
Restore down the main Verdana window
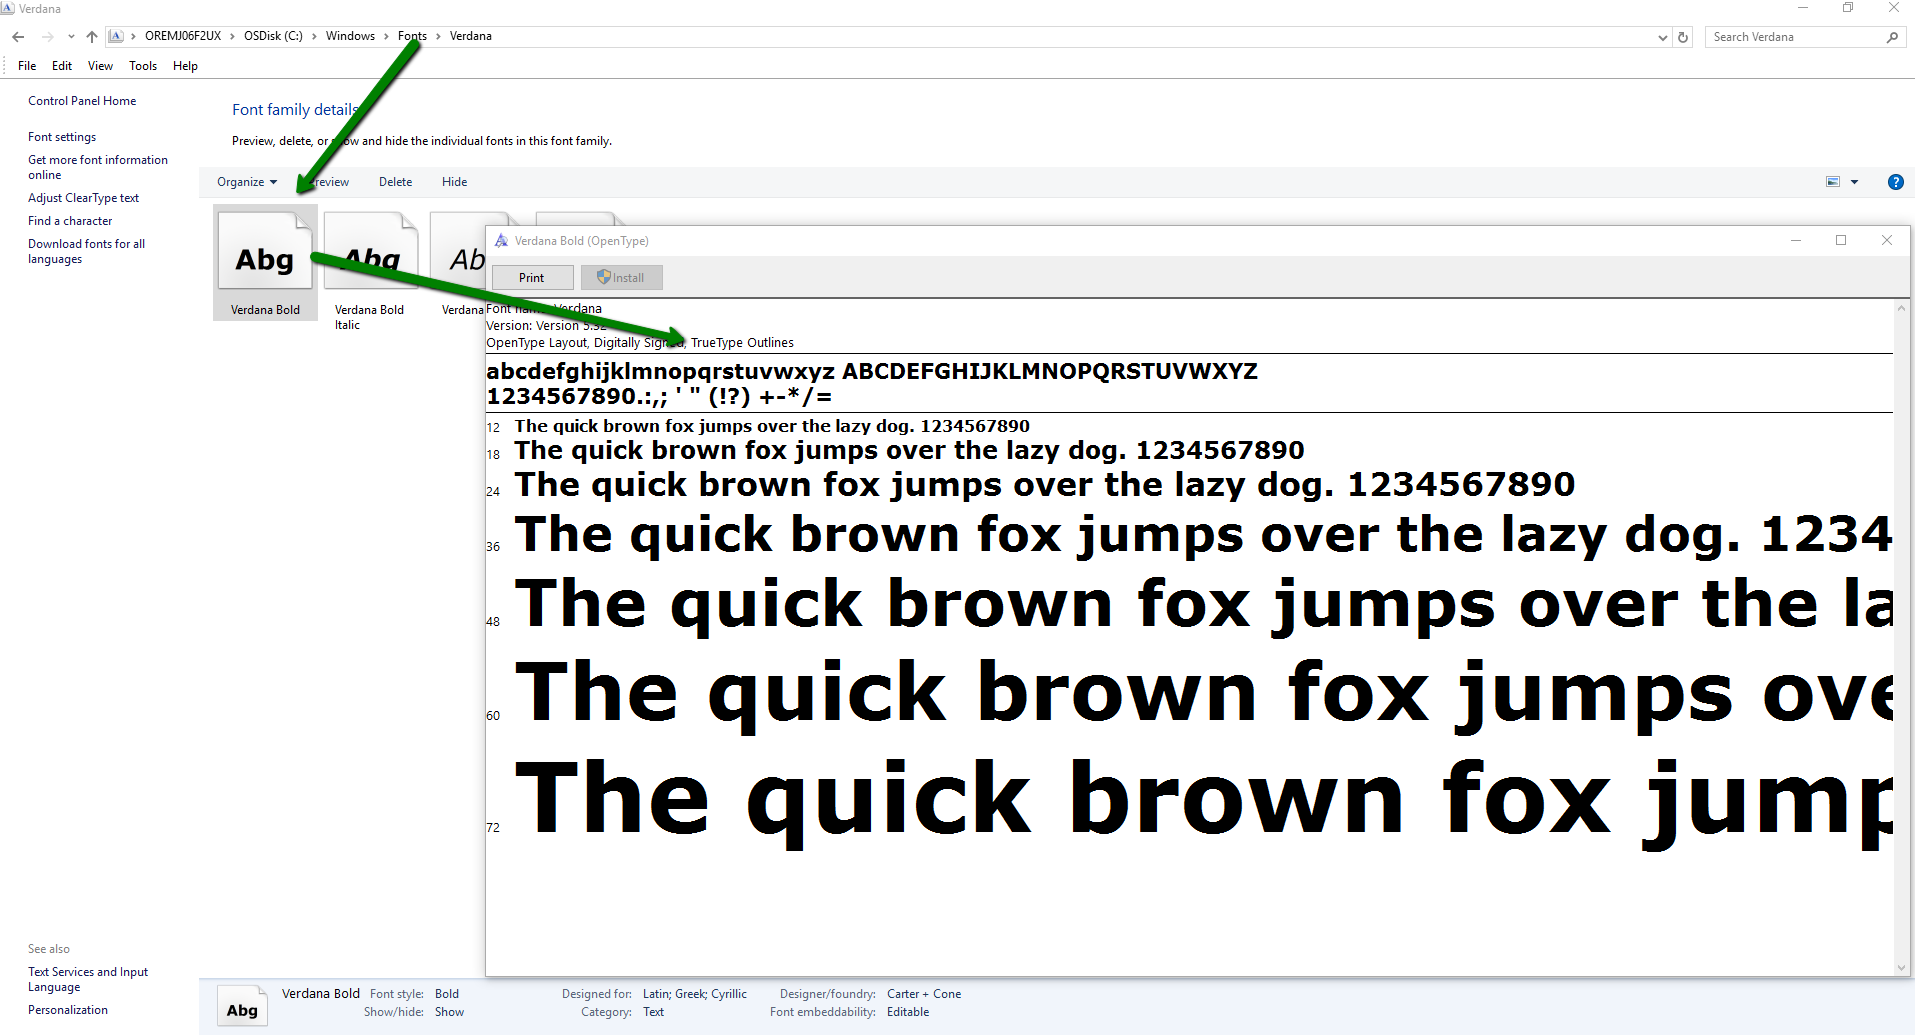click(x=1848, y=8)
